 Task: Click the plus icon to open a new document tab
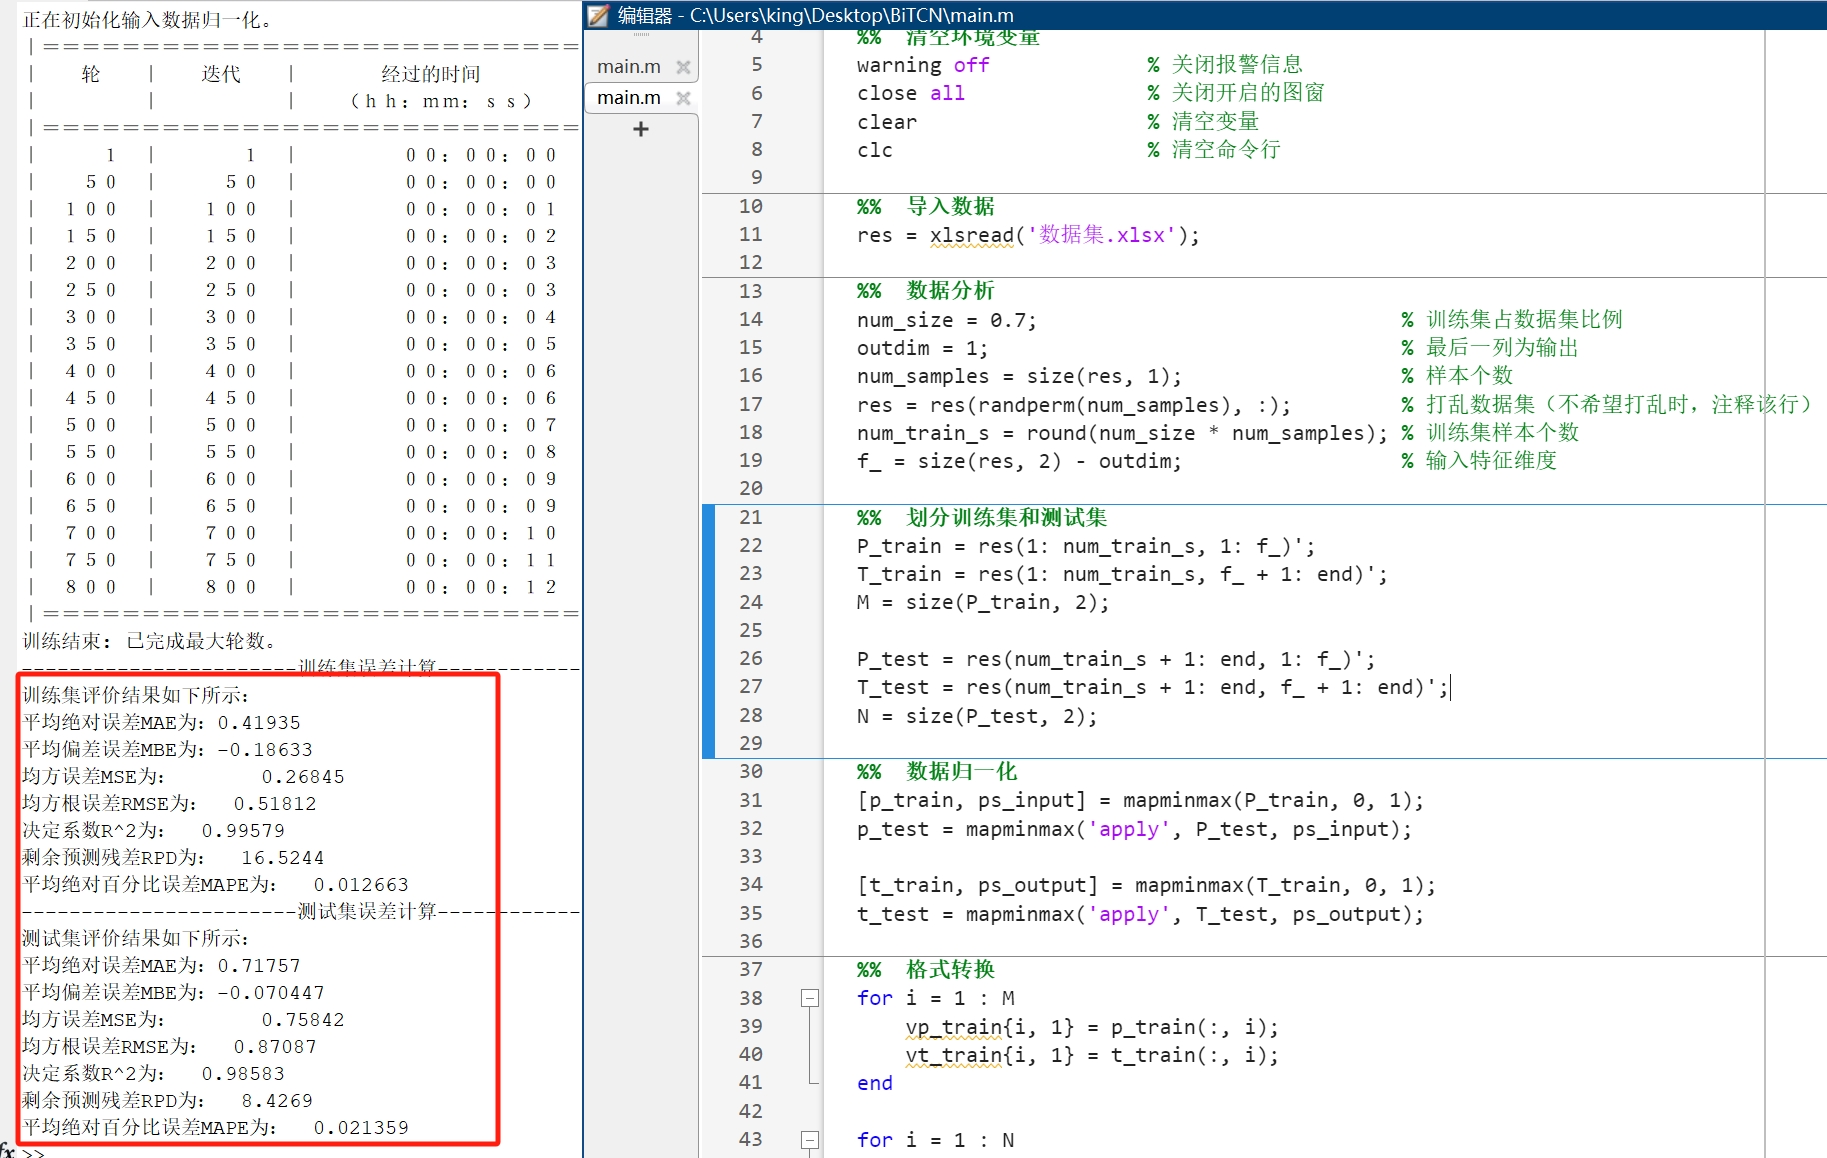tap(640, 128)
